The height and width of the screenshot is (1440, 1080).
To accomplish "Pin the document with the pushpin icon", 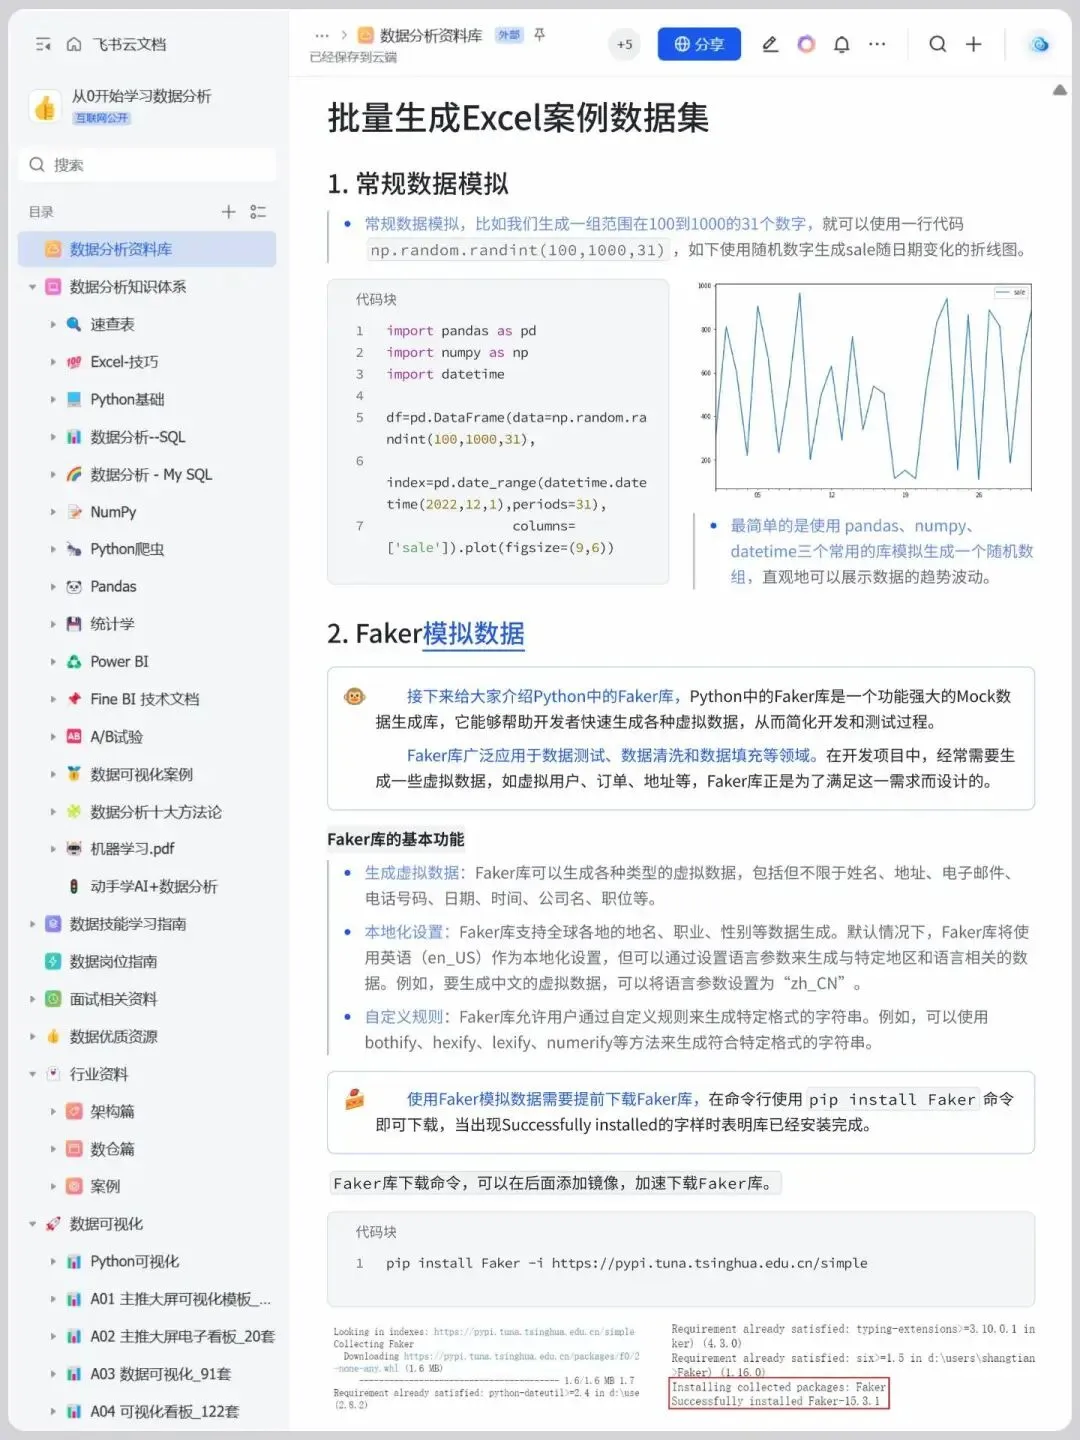I will pyautogui.click(x=540, y=35).
